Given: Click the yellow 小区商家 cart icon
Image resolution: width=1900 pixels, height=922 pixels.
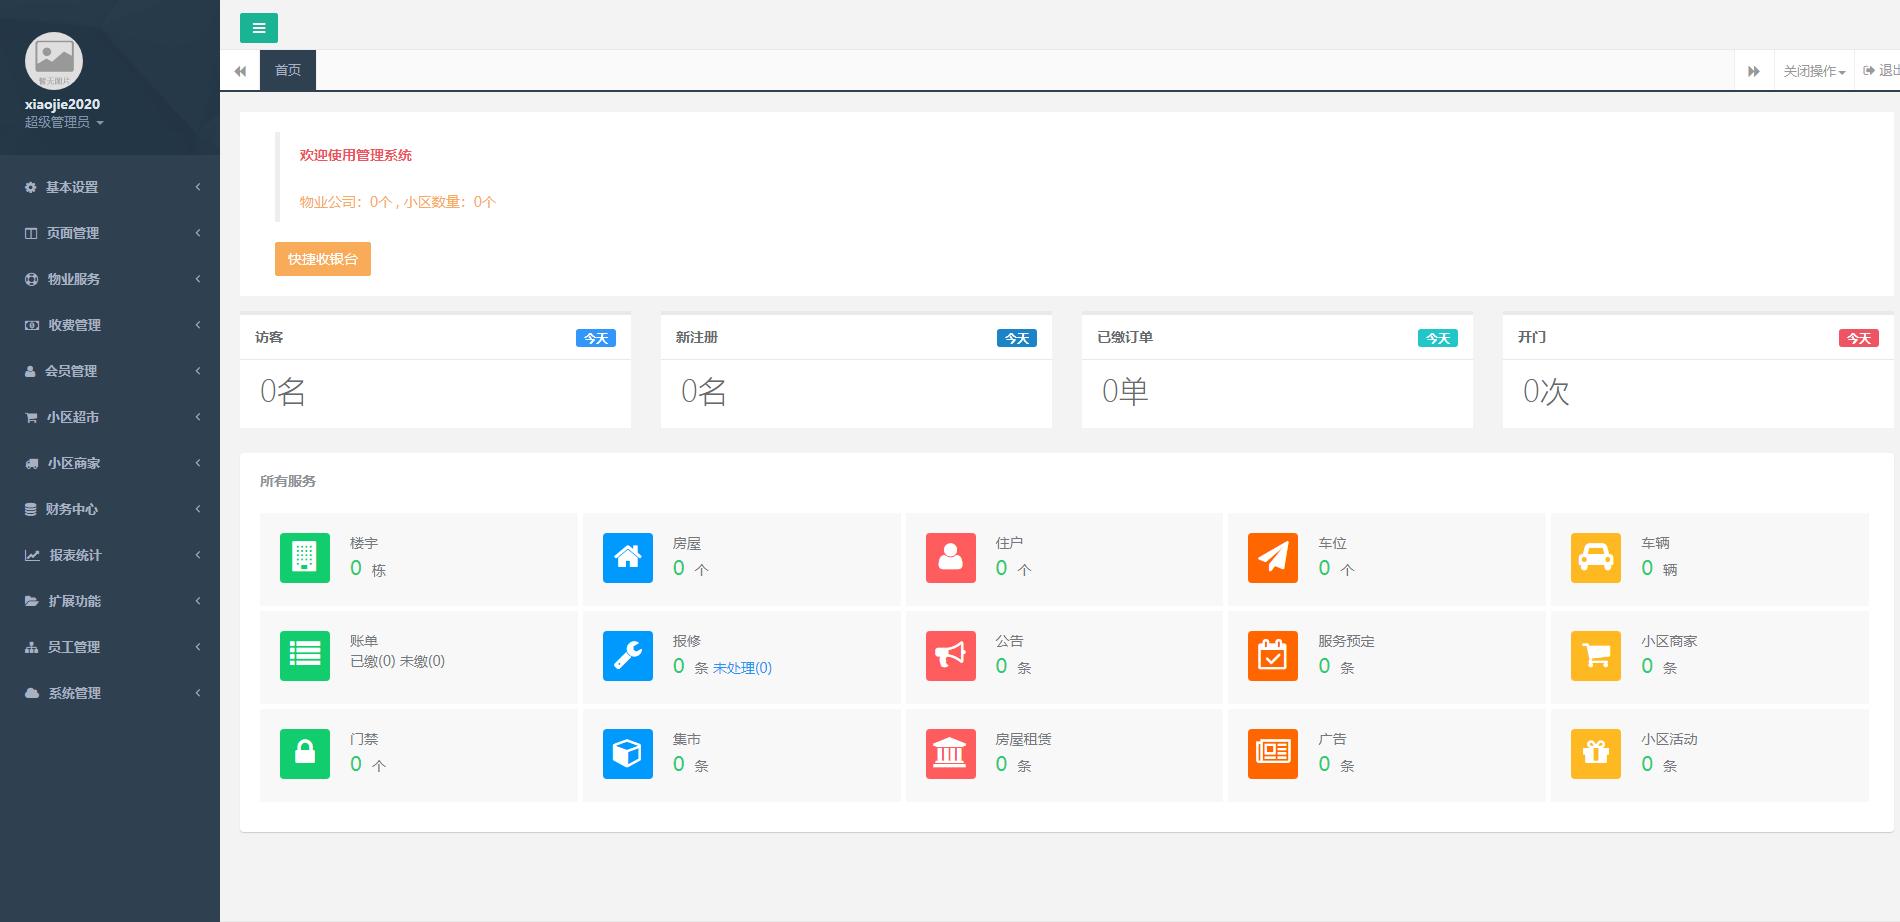Looking at the screenshot, I should (x=1596, y=656).
